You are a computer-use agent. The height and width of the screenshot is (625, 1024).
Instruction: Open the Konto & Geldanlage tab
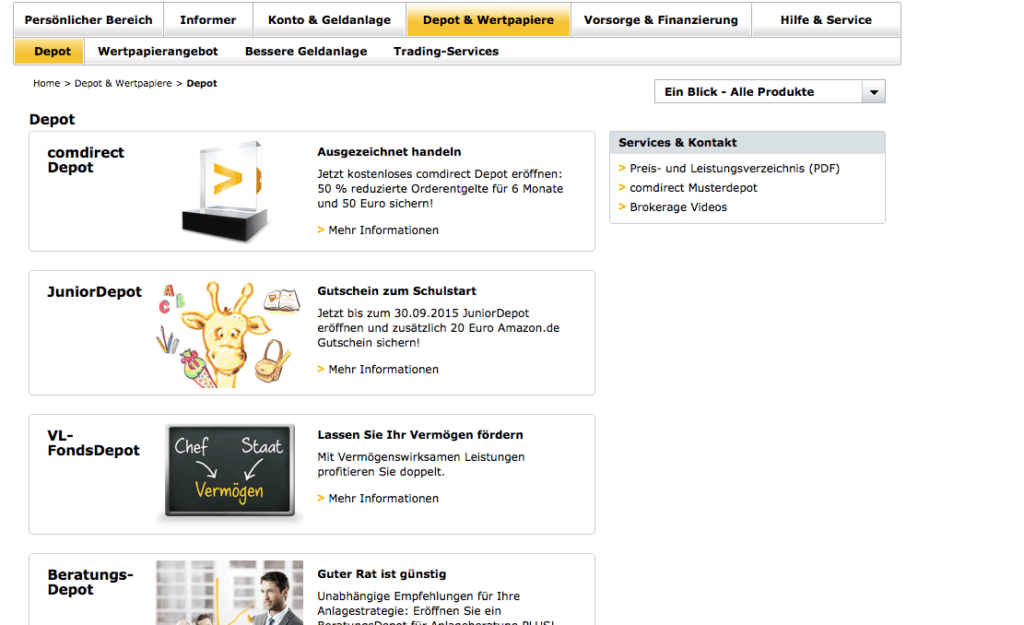click(x=329, y=20)
